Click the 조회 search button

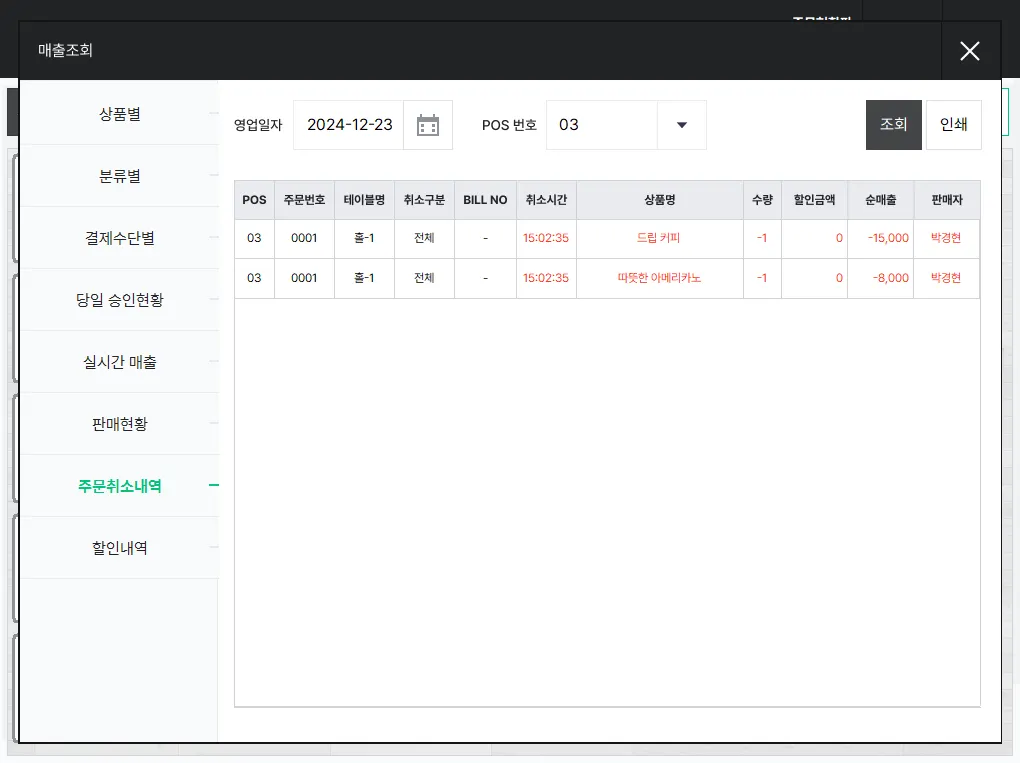click(x=893, y=124)
